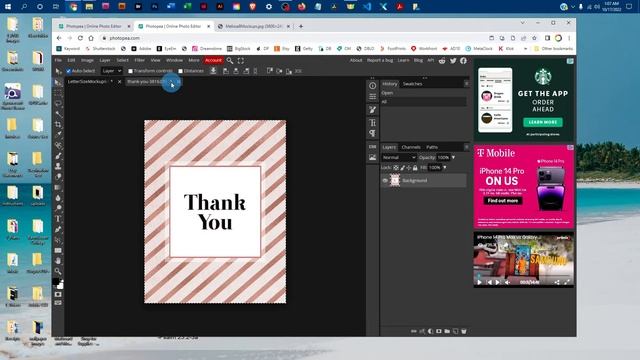Click the download/export icon in options bar
640x360 pixels.
coord(213,71)
